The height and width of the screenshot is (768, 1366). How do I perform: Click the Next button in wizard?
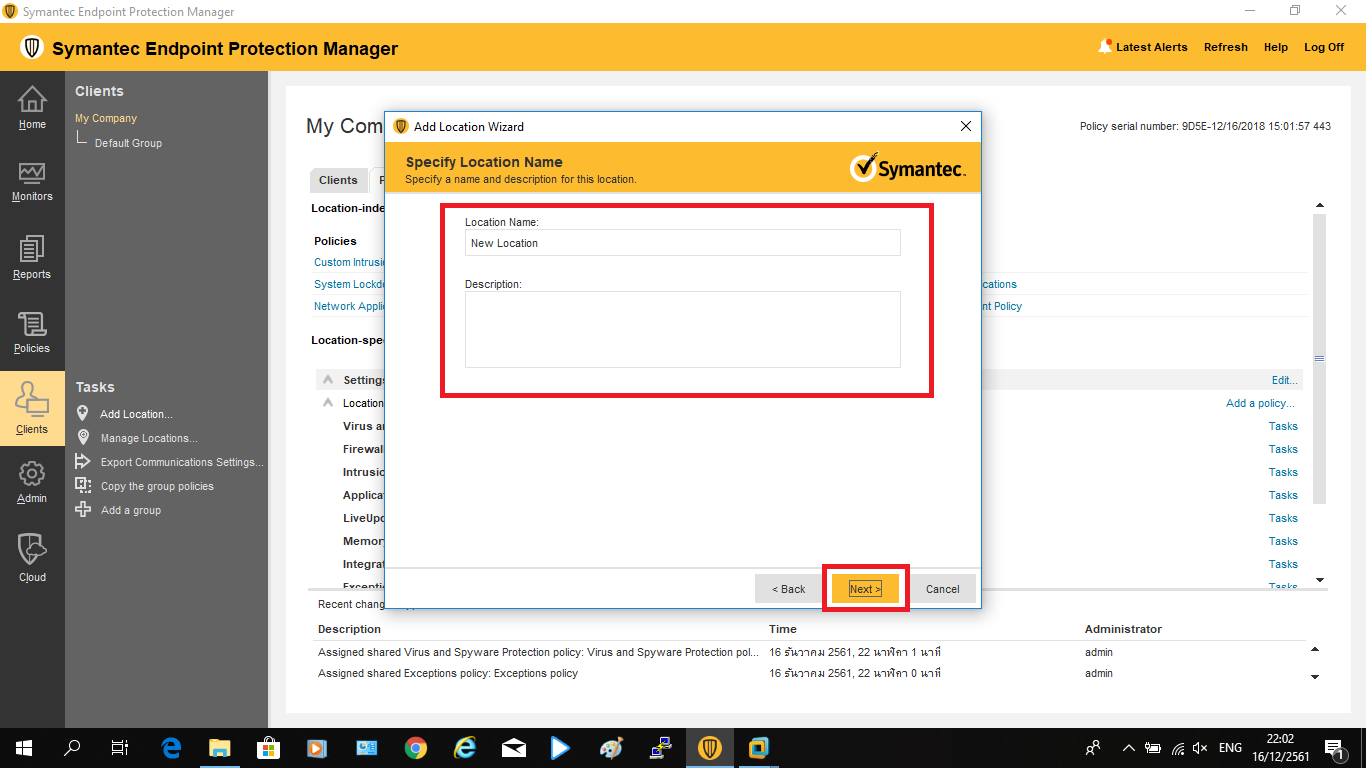click(865, 589)
